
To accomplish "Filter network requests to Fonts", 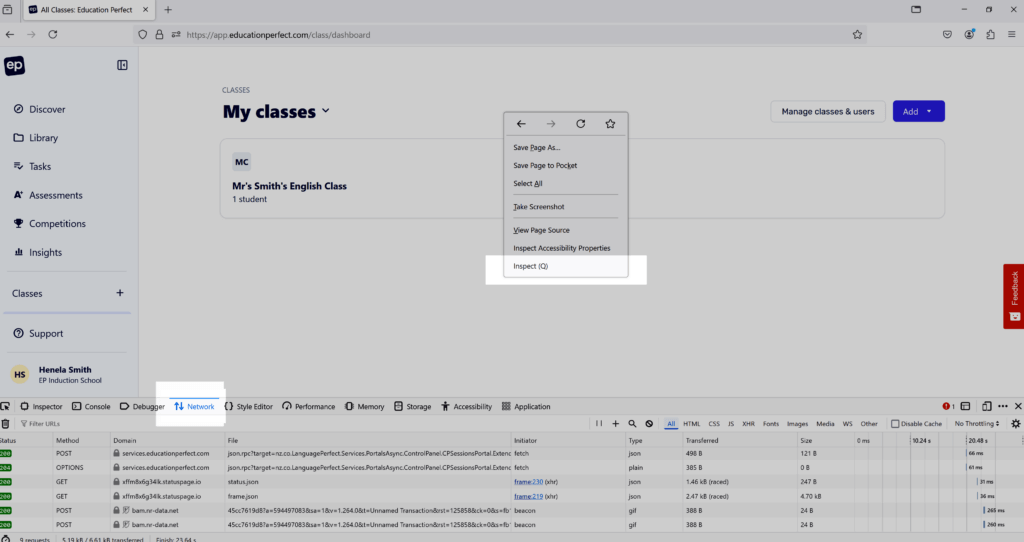I will click(x=771, y=424).
